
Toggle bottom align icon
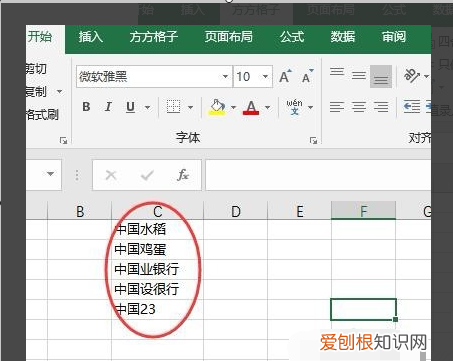pyautogui.click(x=381, y=77)
